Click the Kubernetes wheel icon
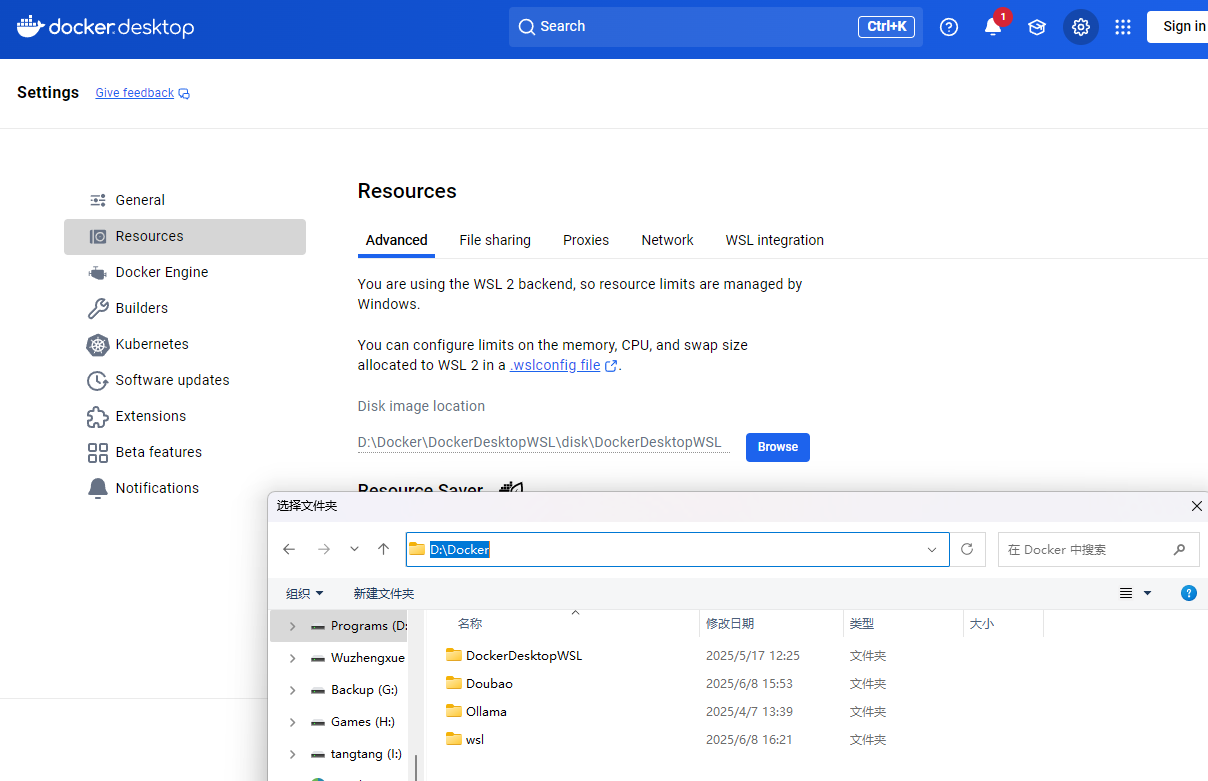Screen dimensions: 1208x781 coord(98,345)
